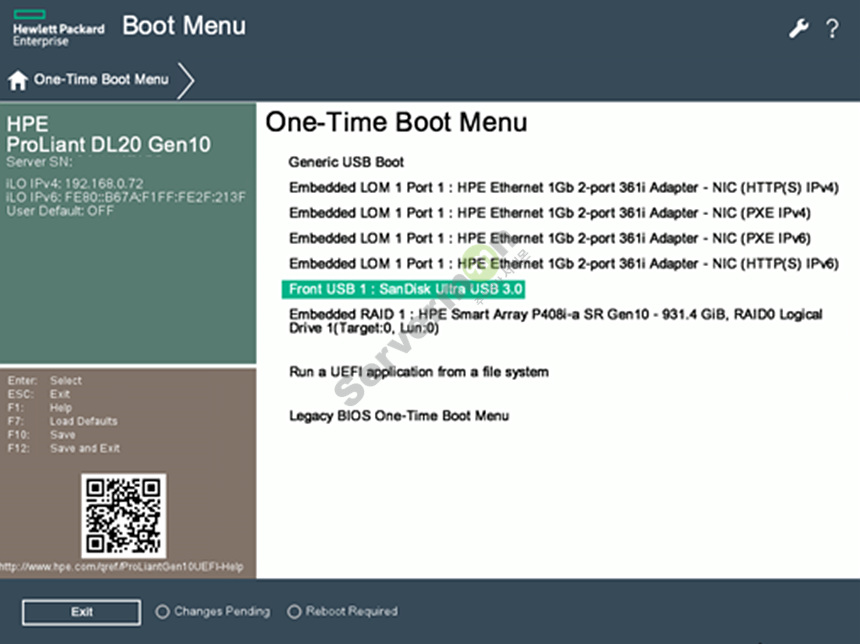The width and height of the screenshot is (860, 644).
Task: Click the Changes Pending indicator circle
Action: click(162, 612)
